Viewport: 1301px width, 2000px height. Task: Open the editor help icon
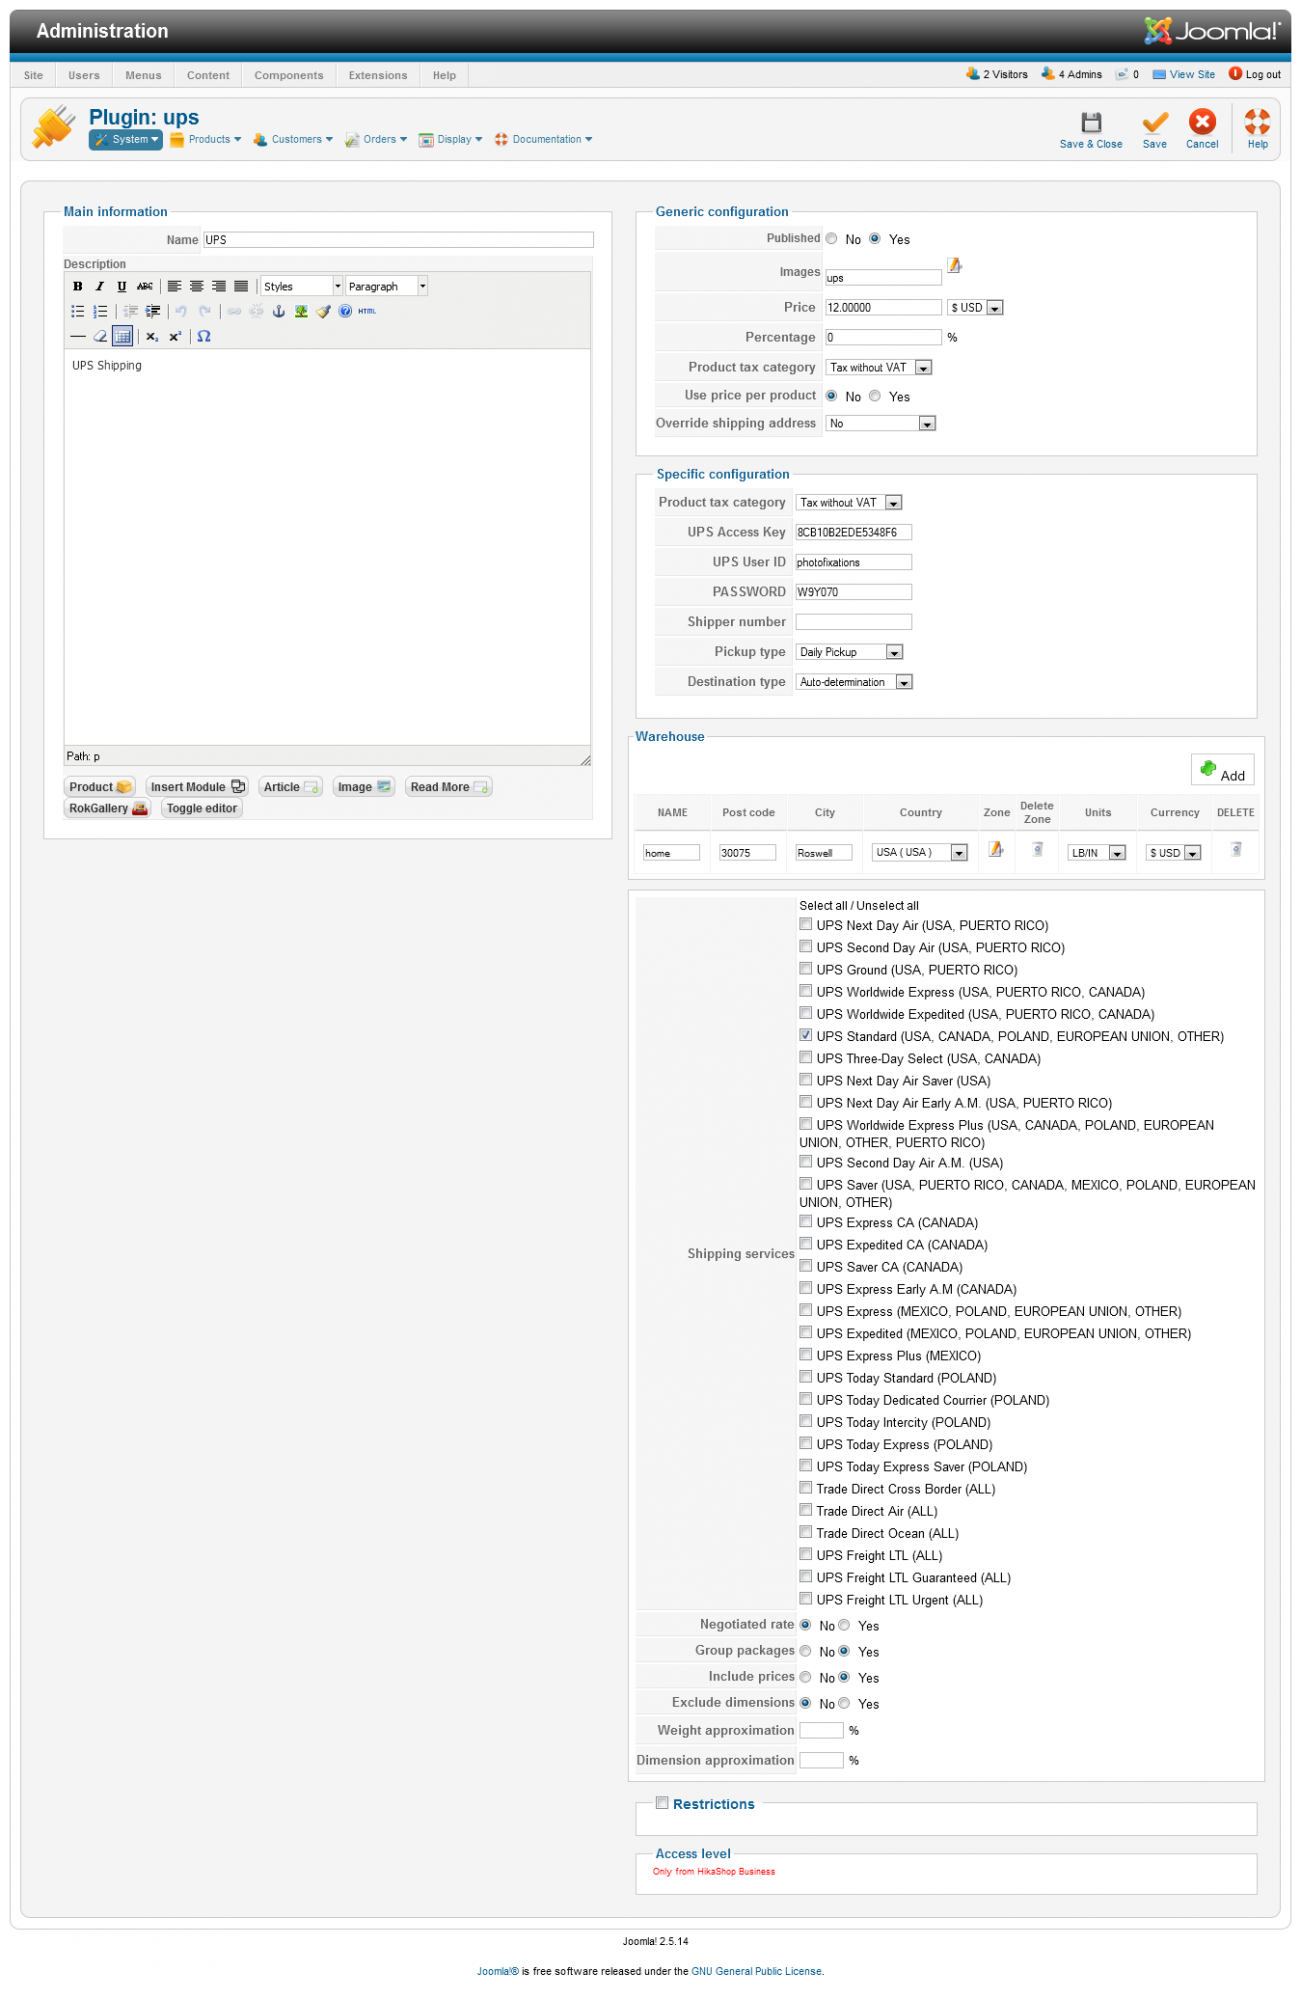coord(345,311)
